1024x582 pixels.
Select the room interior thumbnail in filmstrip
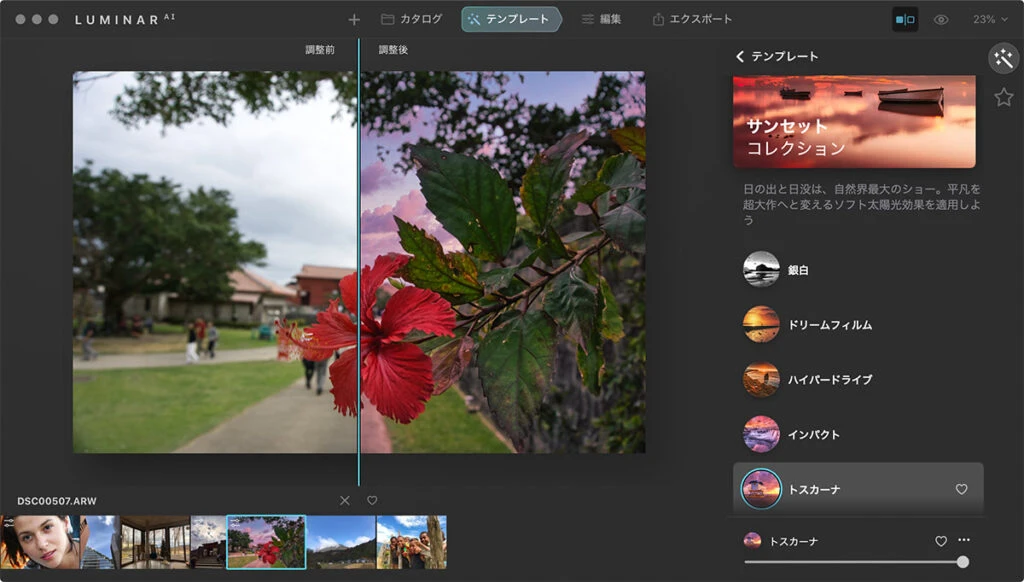155,542
